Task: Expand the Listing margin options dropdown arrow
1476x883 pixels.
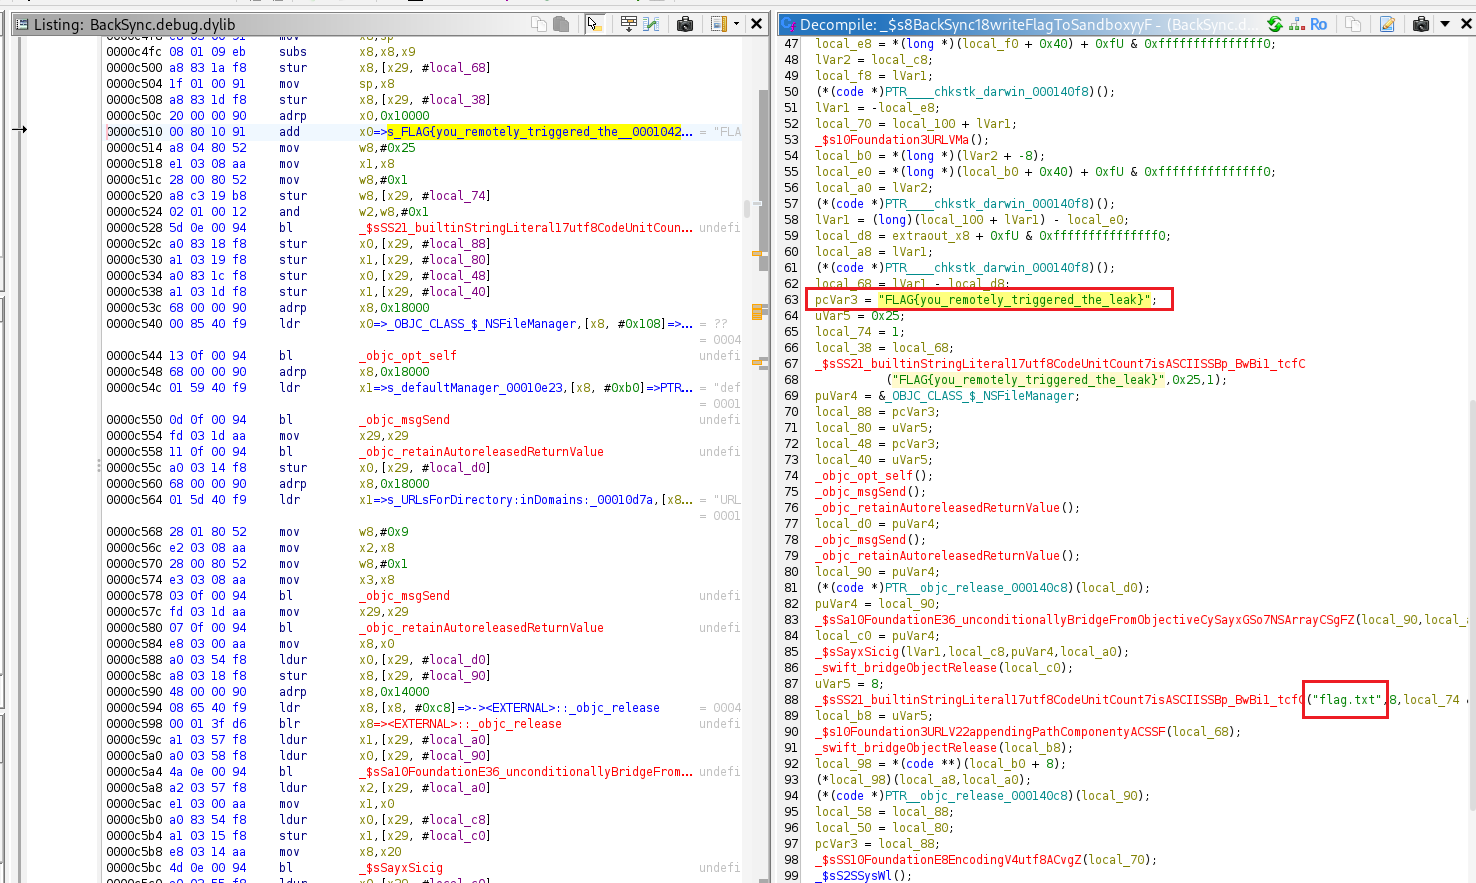Action: (736, 24)
